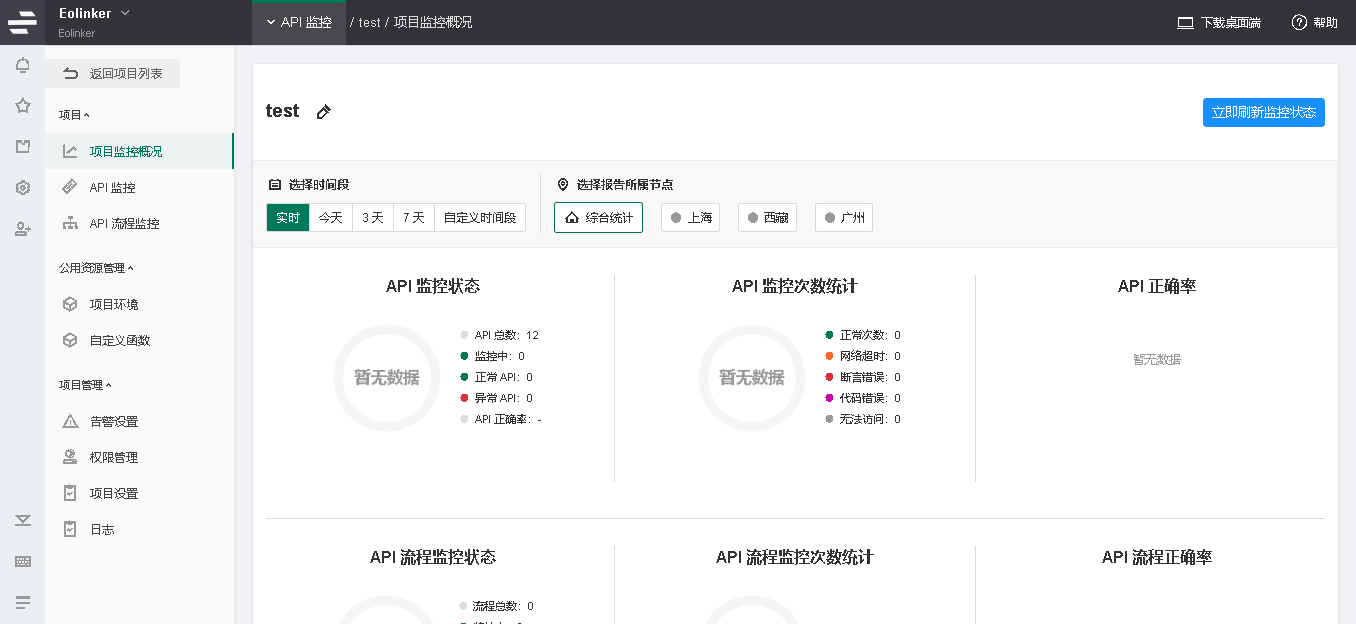
Task: Open the star favorites icon in left rail
Action: click(22, 106)
